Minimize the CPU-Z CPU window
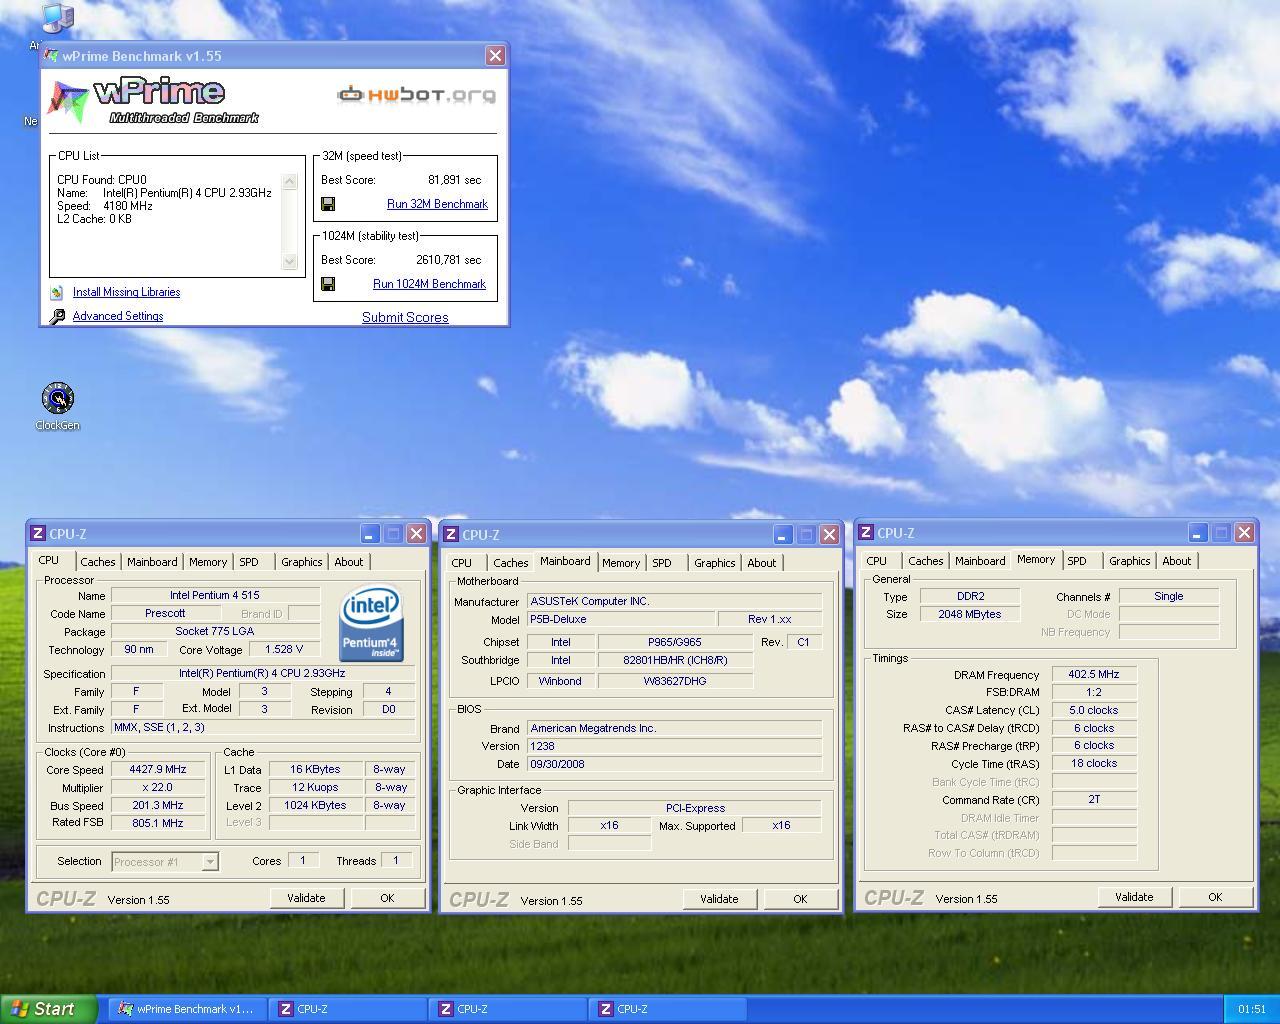The height and width of the screenshot is (1024, 1280). pyautogui.click(x=369, y=534)
